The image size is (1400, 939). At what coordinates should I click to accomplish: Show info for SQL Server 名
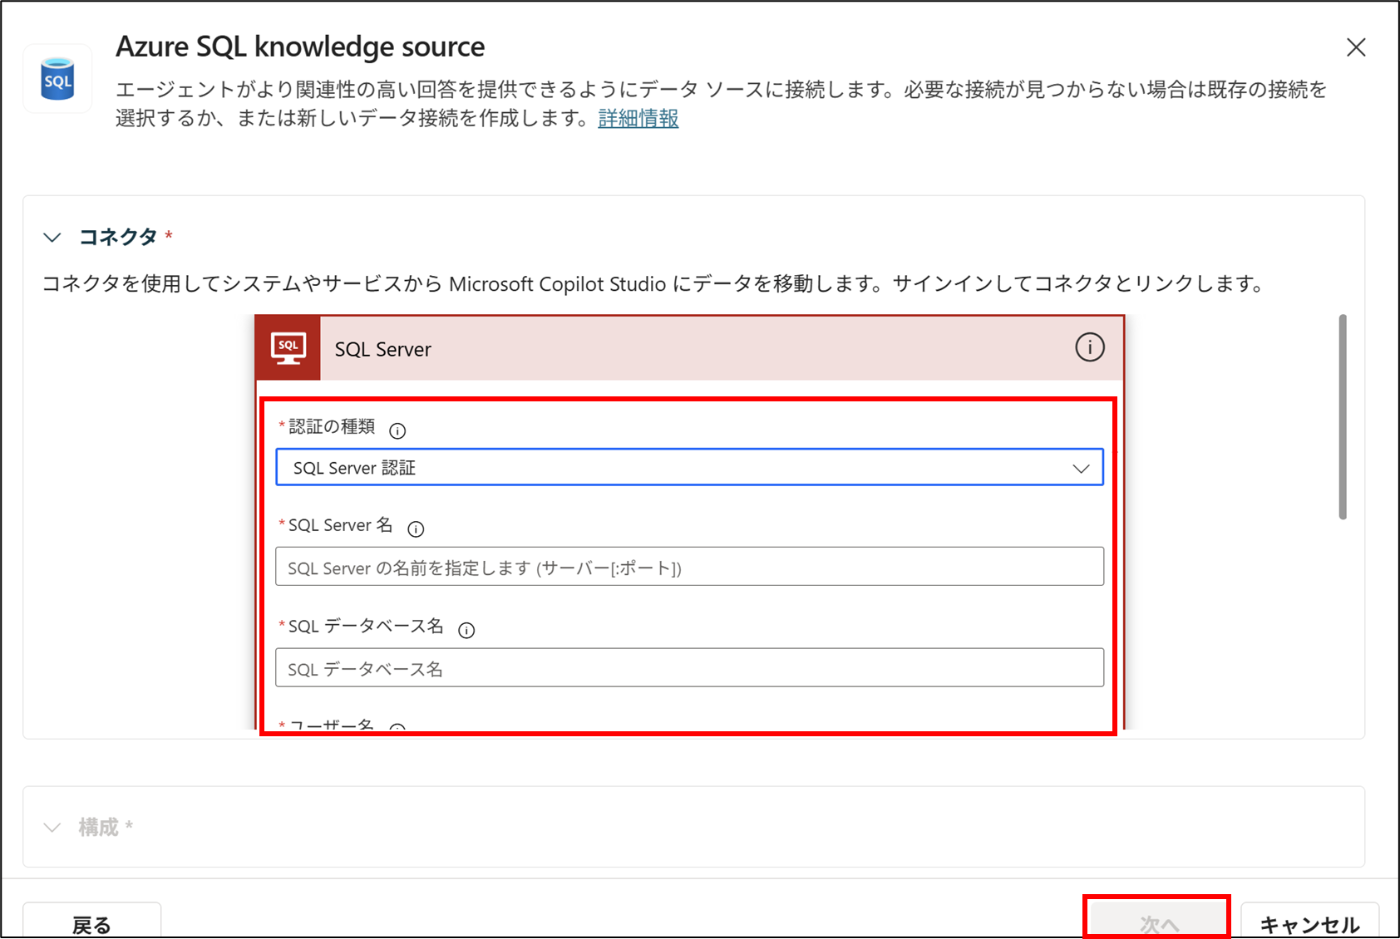pos(416,529)
